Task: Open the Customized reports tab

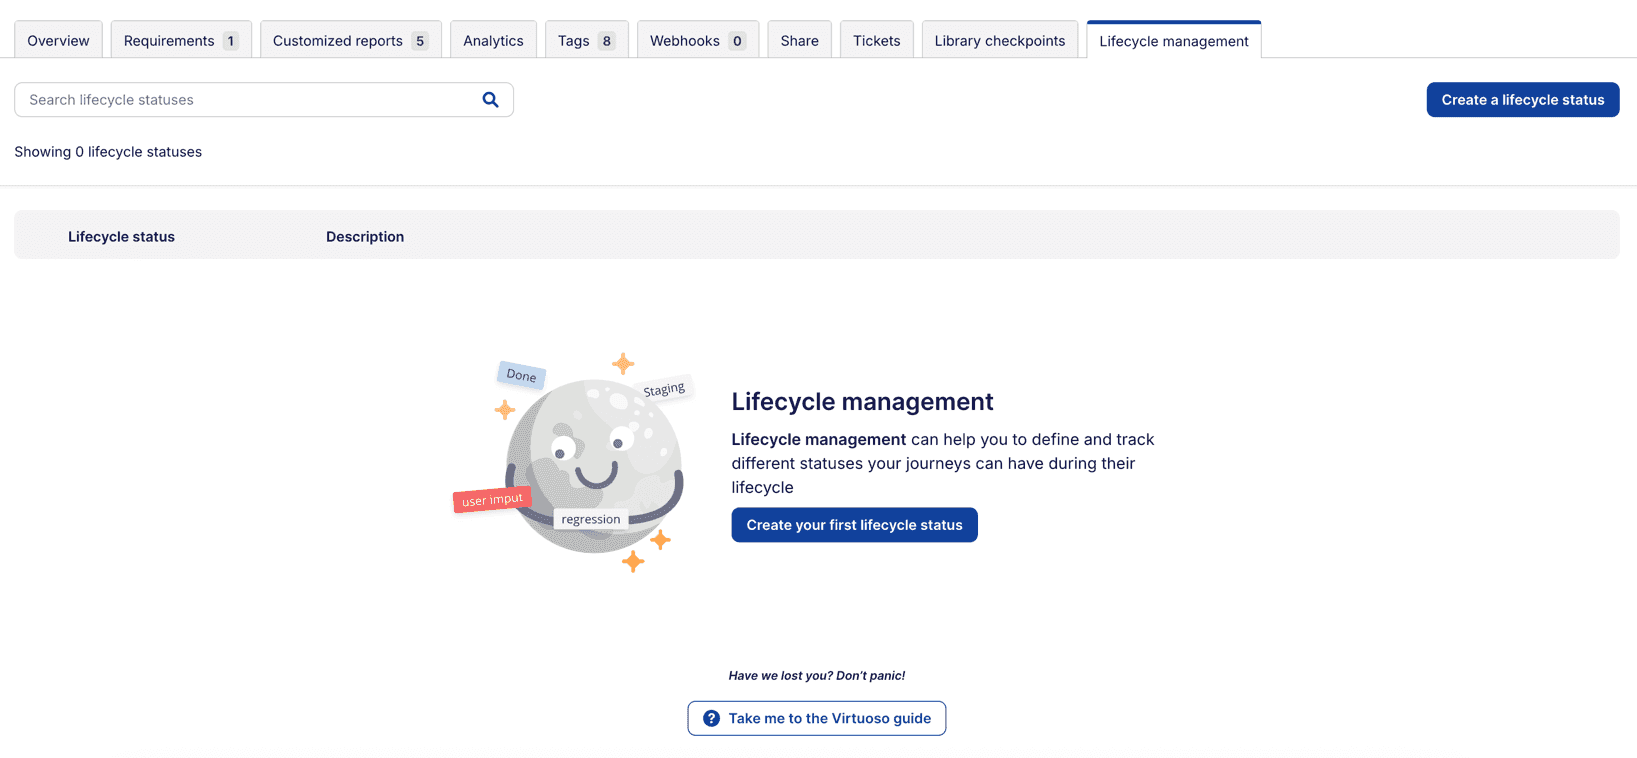Action: 350,40
